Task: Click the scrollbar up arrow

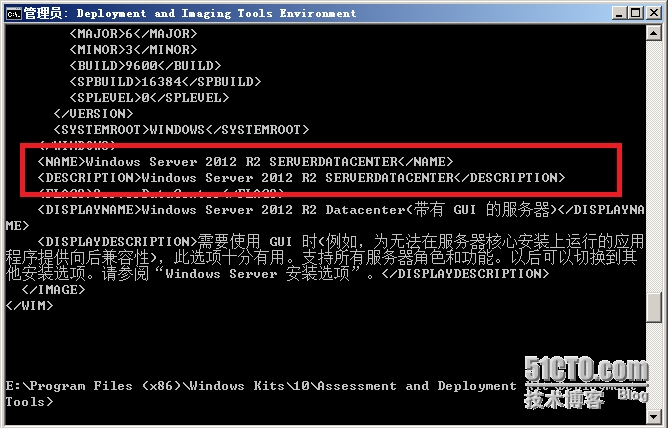Action: click(x=654, y=33)
